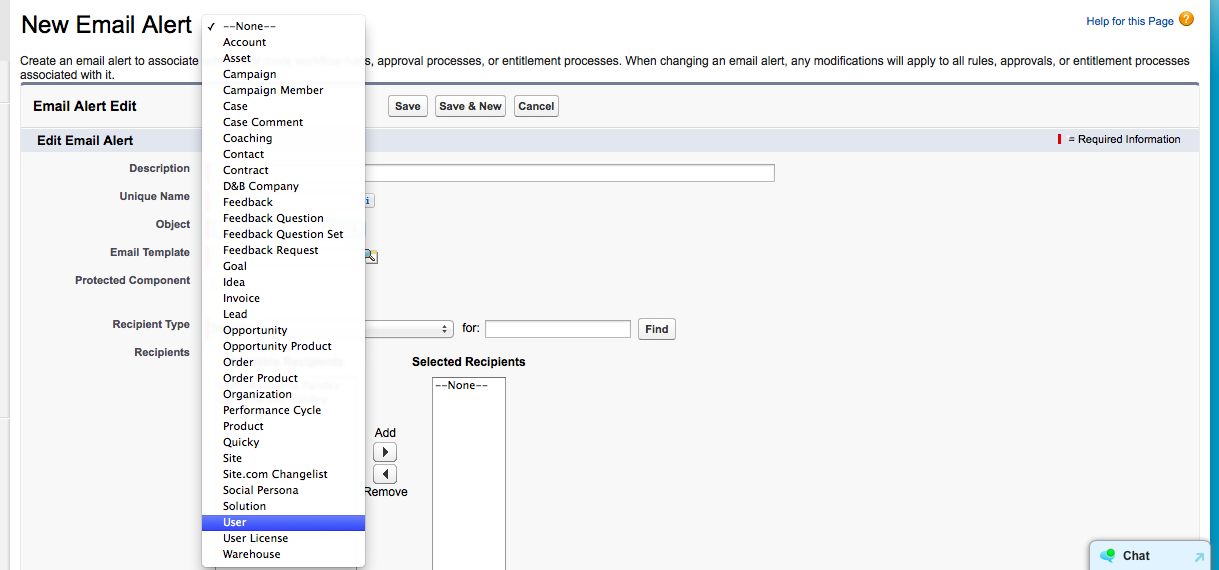Choose the highlighted User option
This screenshot has width=1219, height=570.
[x=283, y=522]
